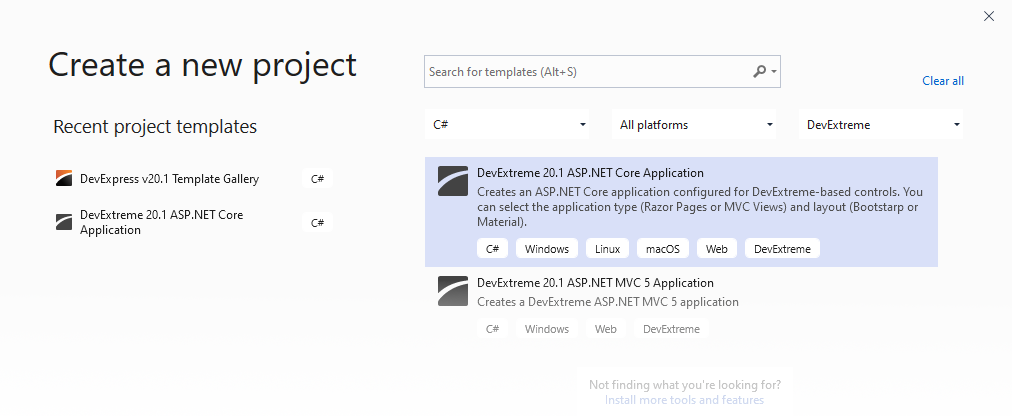This screenshot has height=416, width=1012.
Task: Click Clear all filters link
Action: [943, 81]
